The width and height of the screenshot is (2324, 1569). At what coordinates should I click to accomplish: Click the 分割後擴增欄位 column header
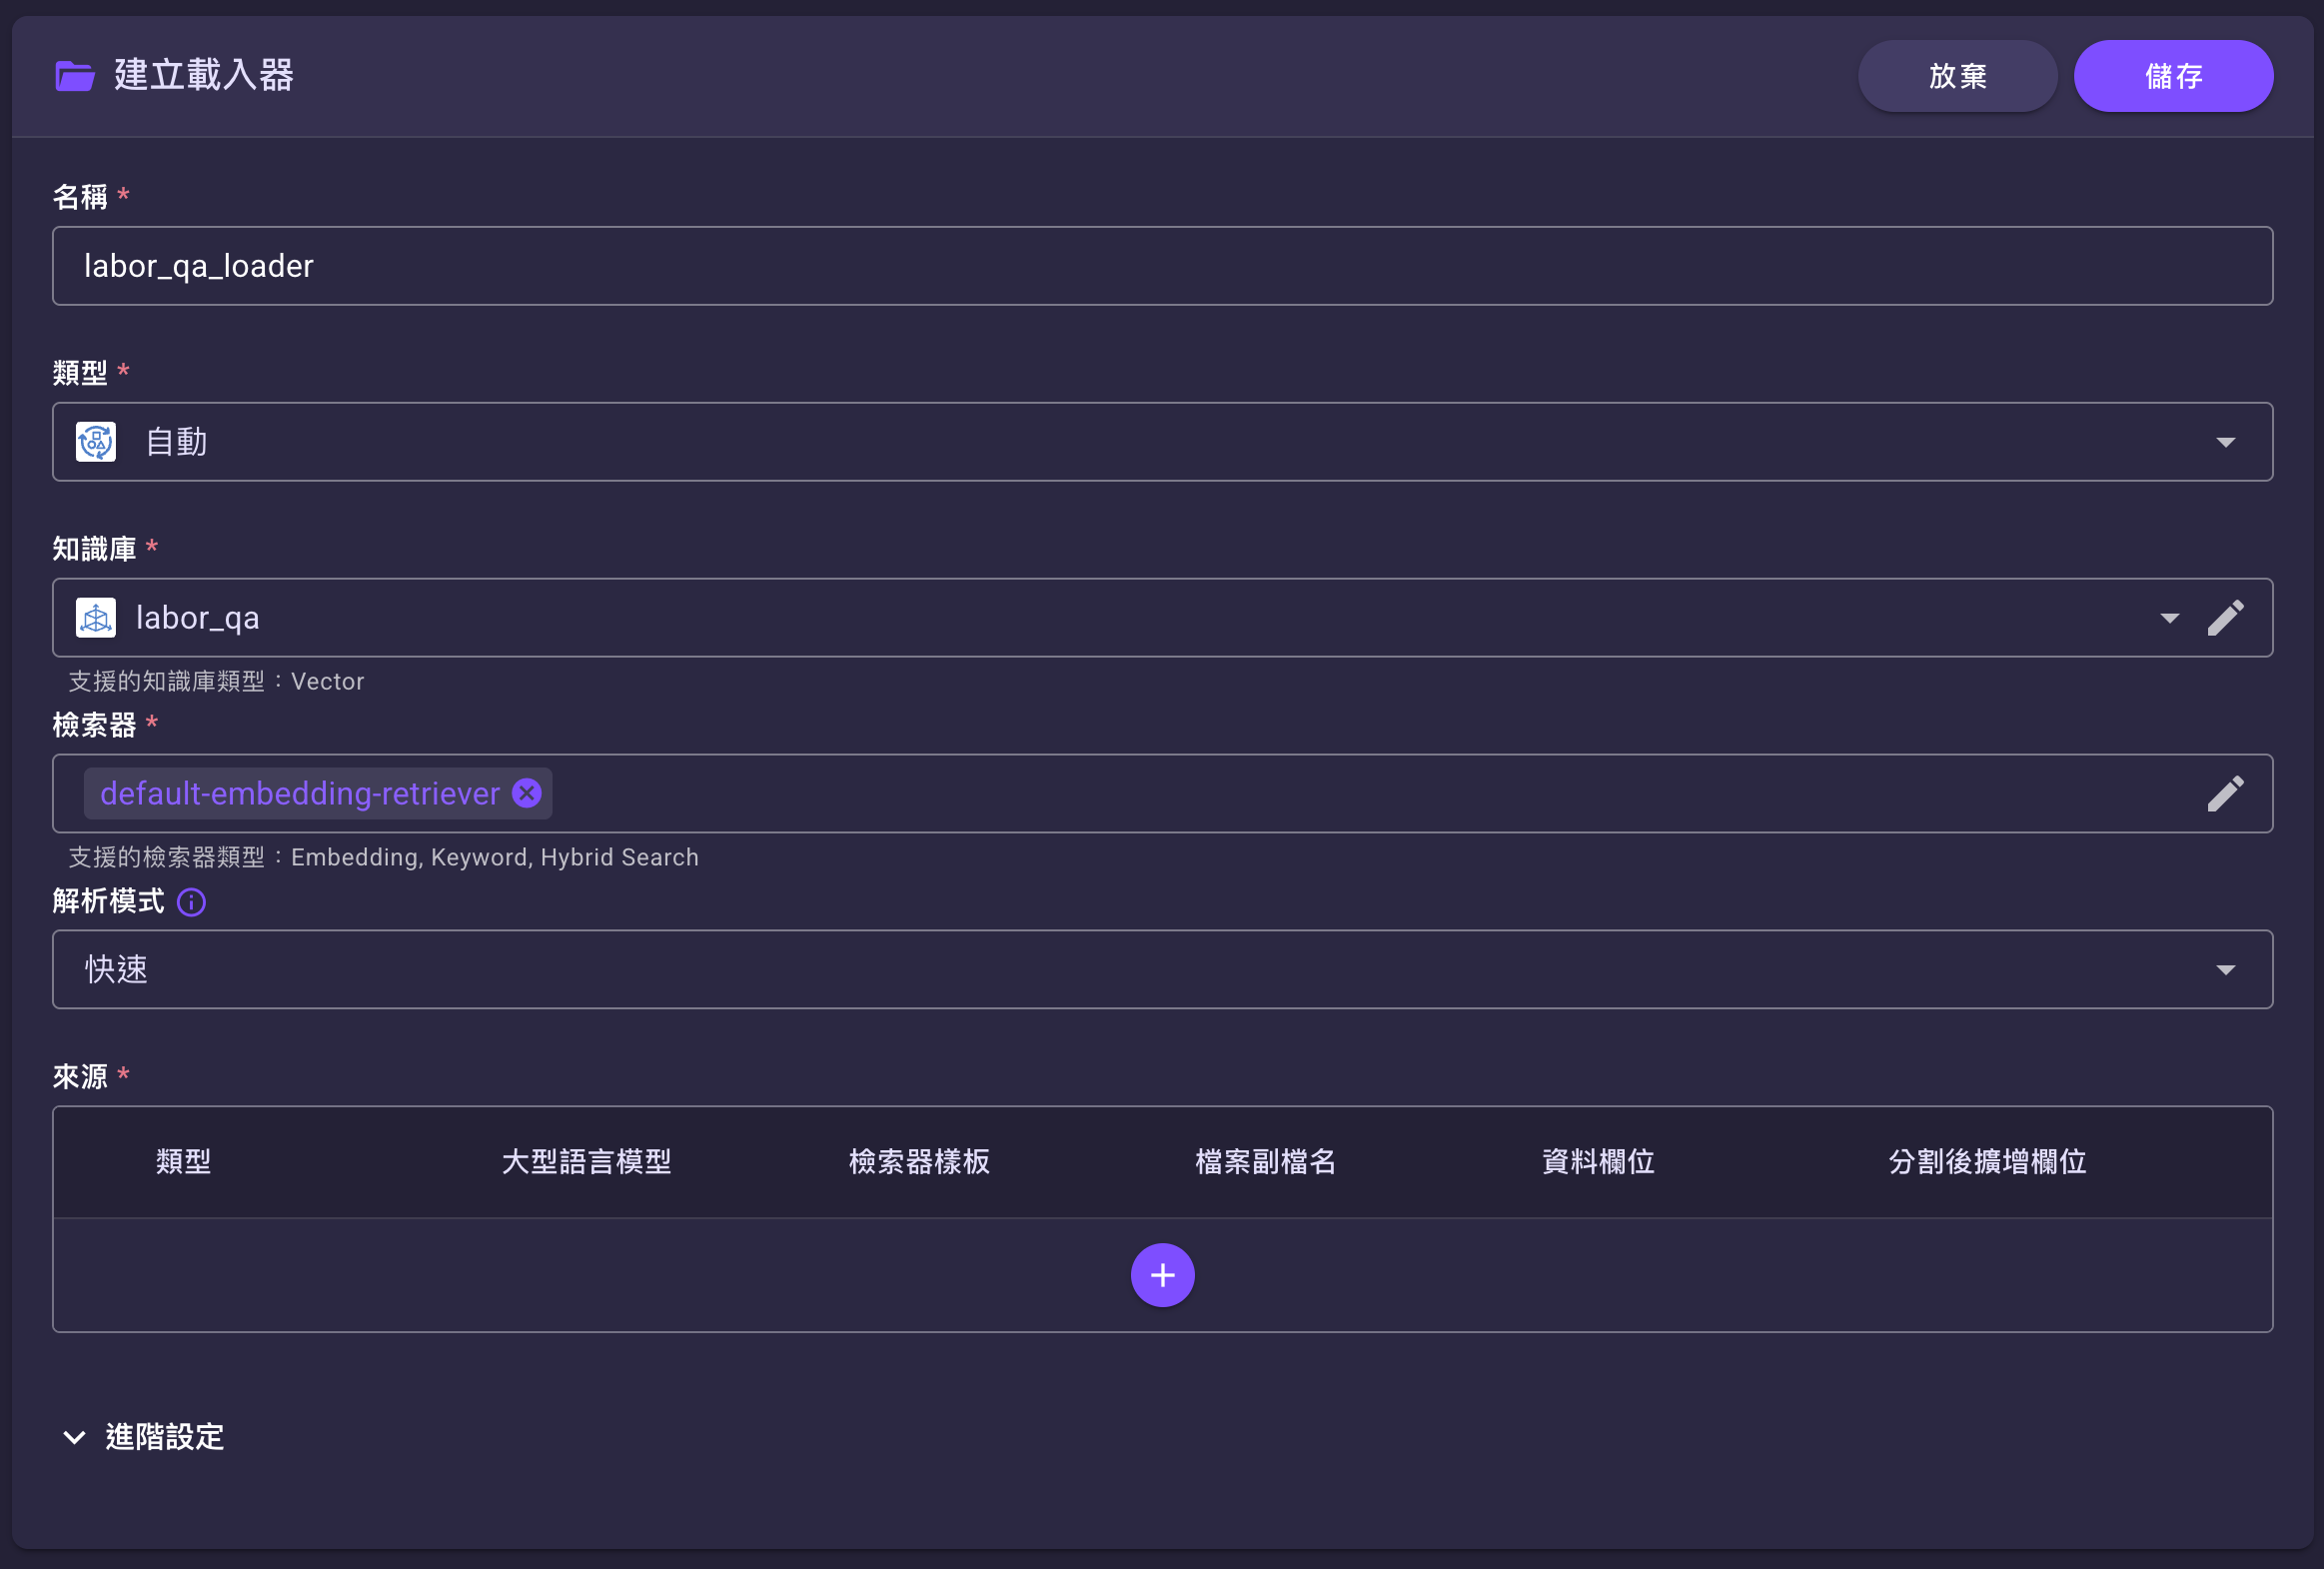pyautogui.click(x=1987, y=1162)
